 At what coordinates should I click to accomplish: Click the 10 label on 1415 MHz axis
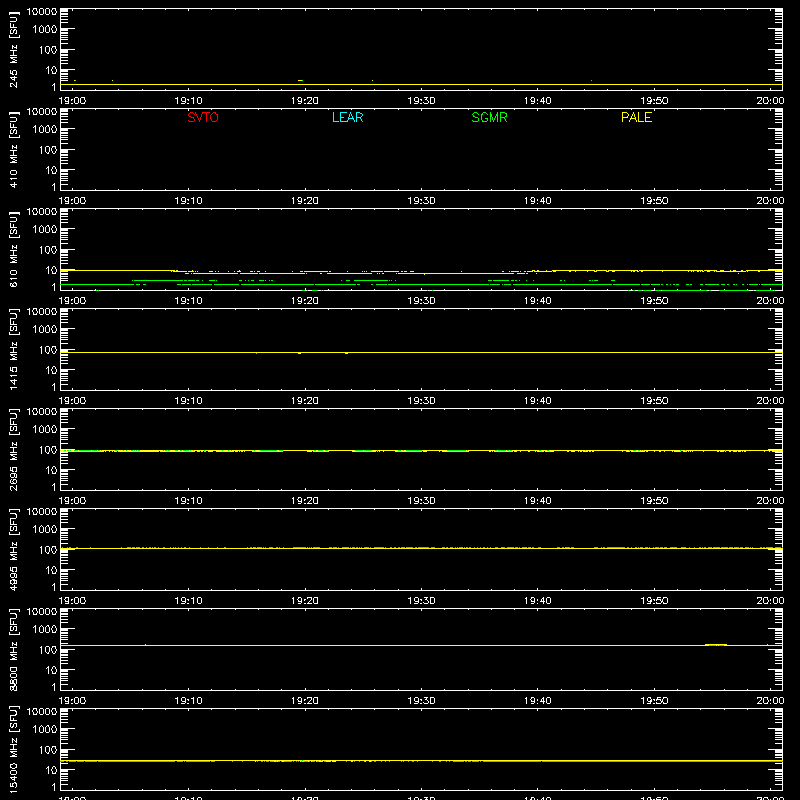coord(52,370)
